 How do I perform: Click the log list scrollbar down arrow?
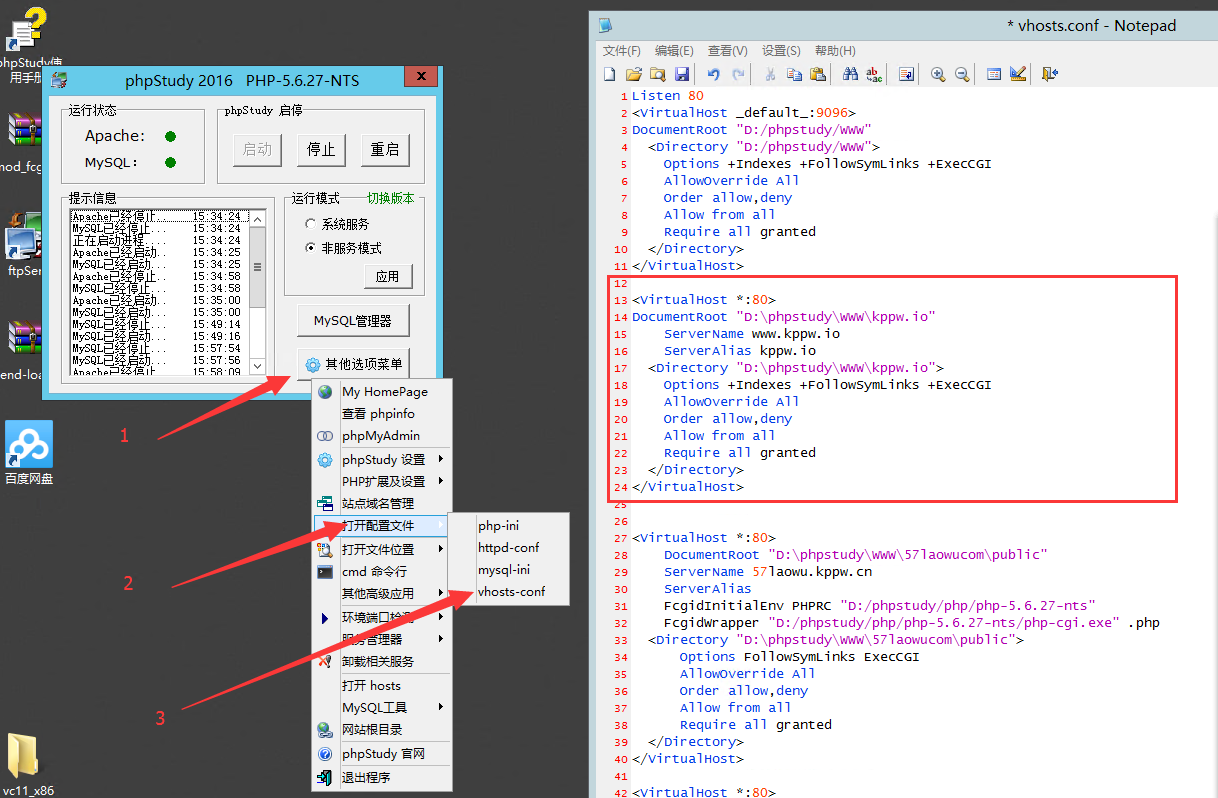(x=258, y=367)
